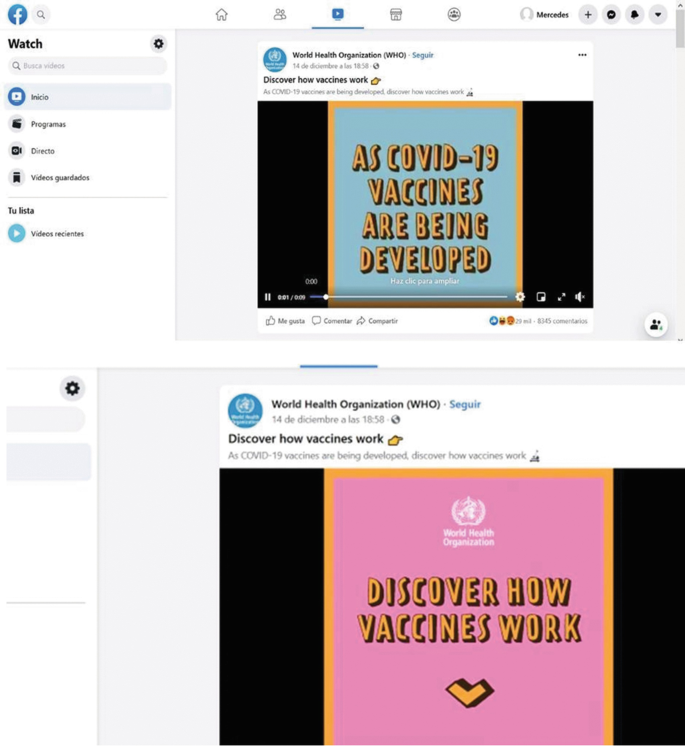Open the notifications bell
685x746 pixels.
tap(635, 15)
